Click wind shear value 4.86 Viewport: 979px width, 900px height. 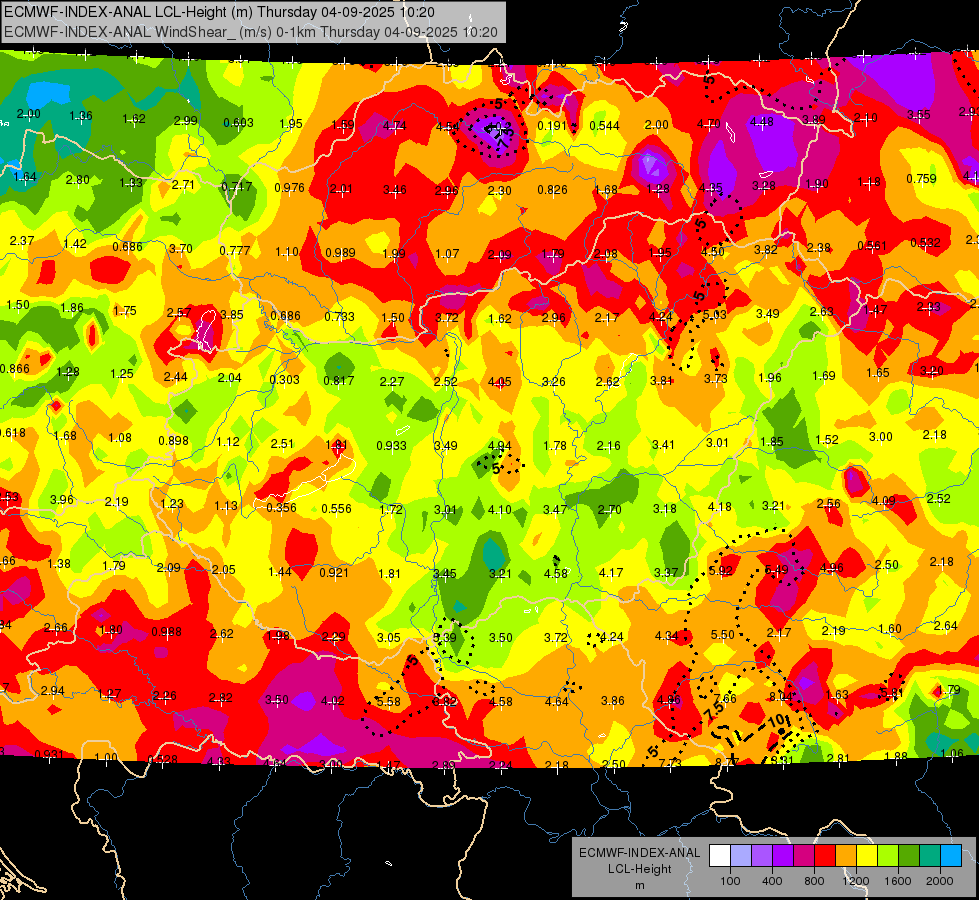tap(669, 700)
